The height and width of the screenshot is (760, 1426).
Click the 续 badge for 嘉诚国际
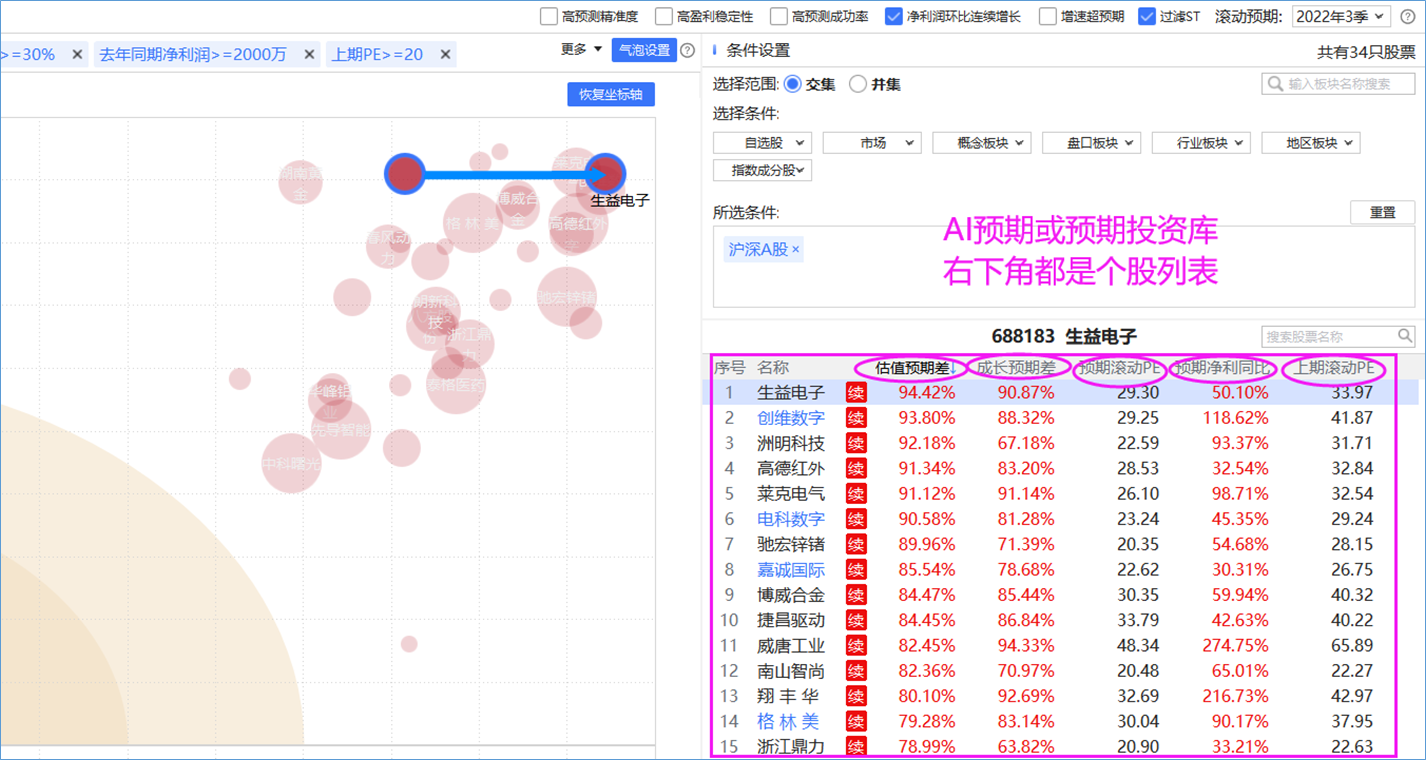856,569
